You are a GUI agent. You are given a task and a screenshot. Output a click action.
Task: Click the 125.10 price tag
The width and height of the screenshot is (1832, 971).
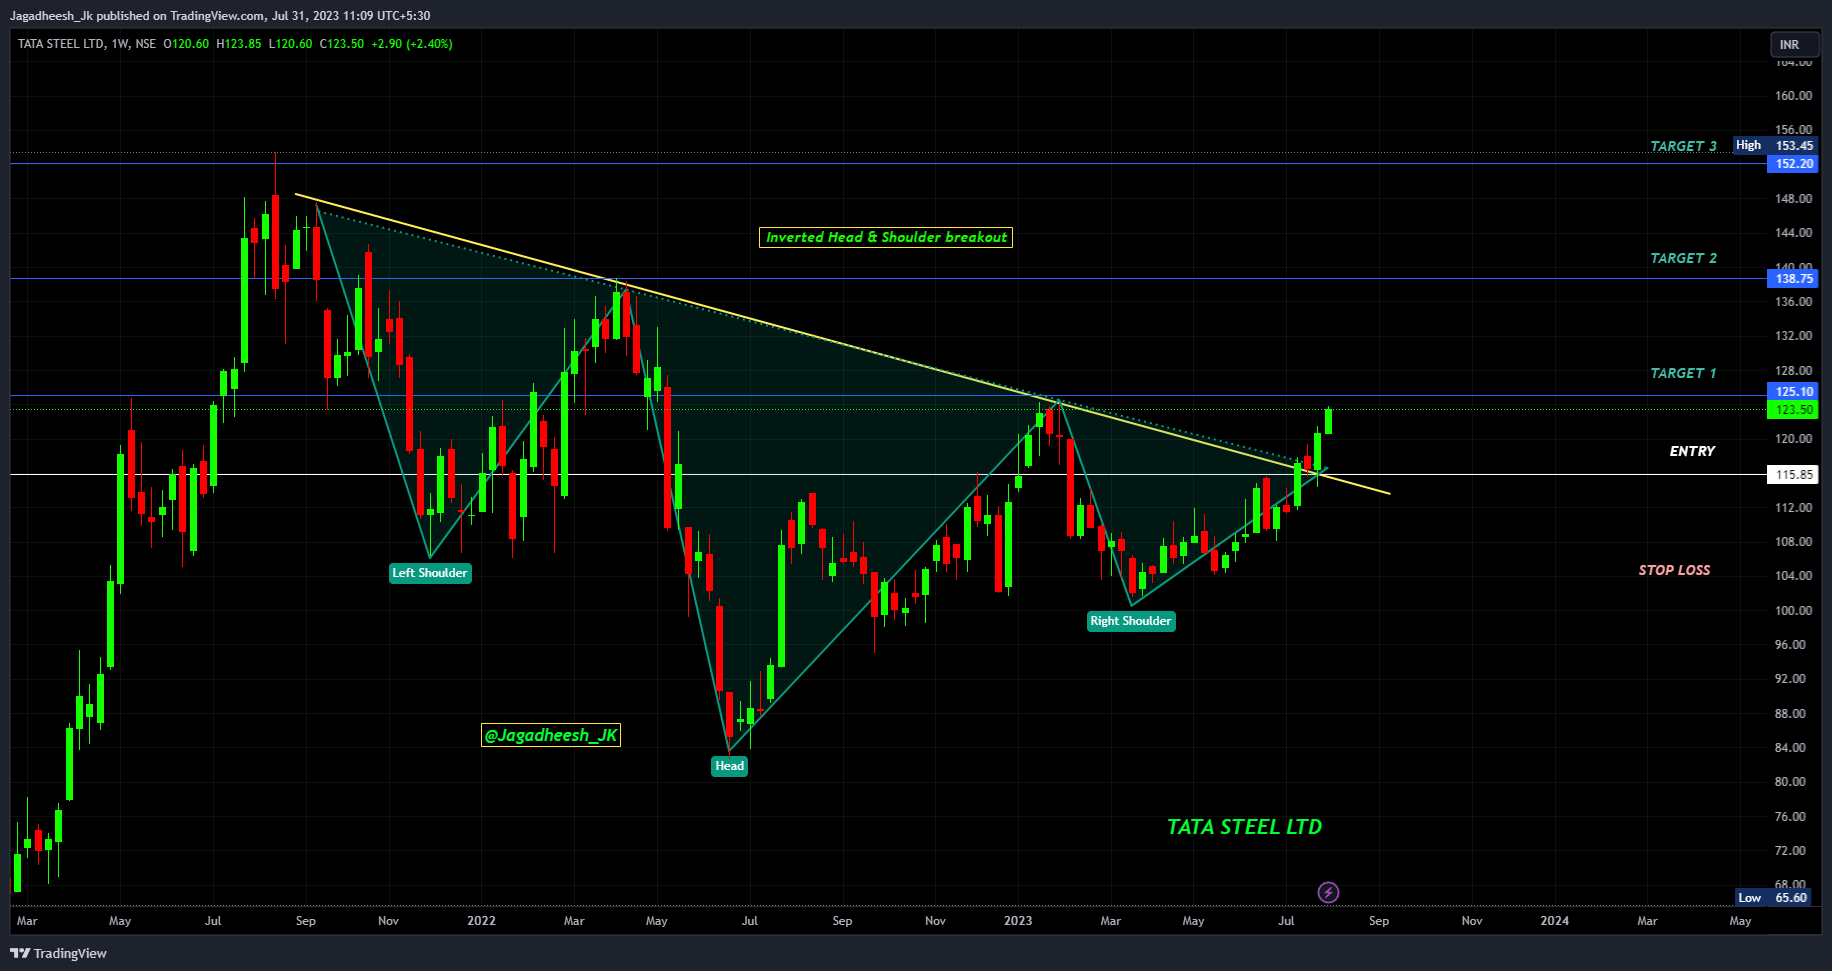click(x=1793, y=392)
